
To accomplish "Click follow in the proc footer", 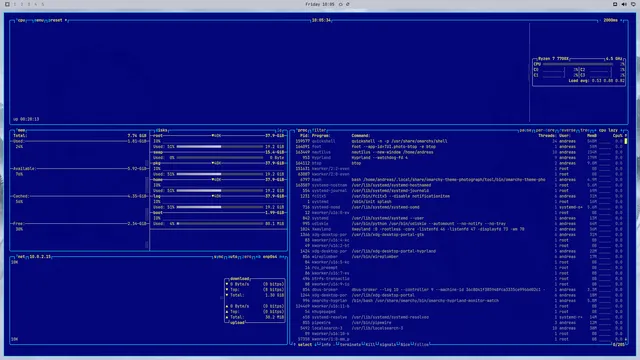I will 422,344.
